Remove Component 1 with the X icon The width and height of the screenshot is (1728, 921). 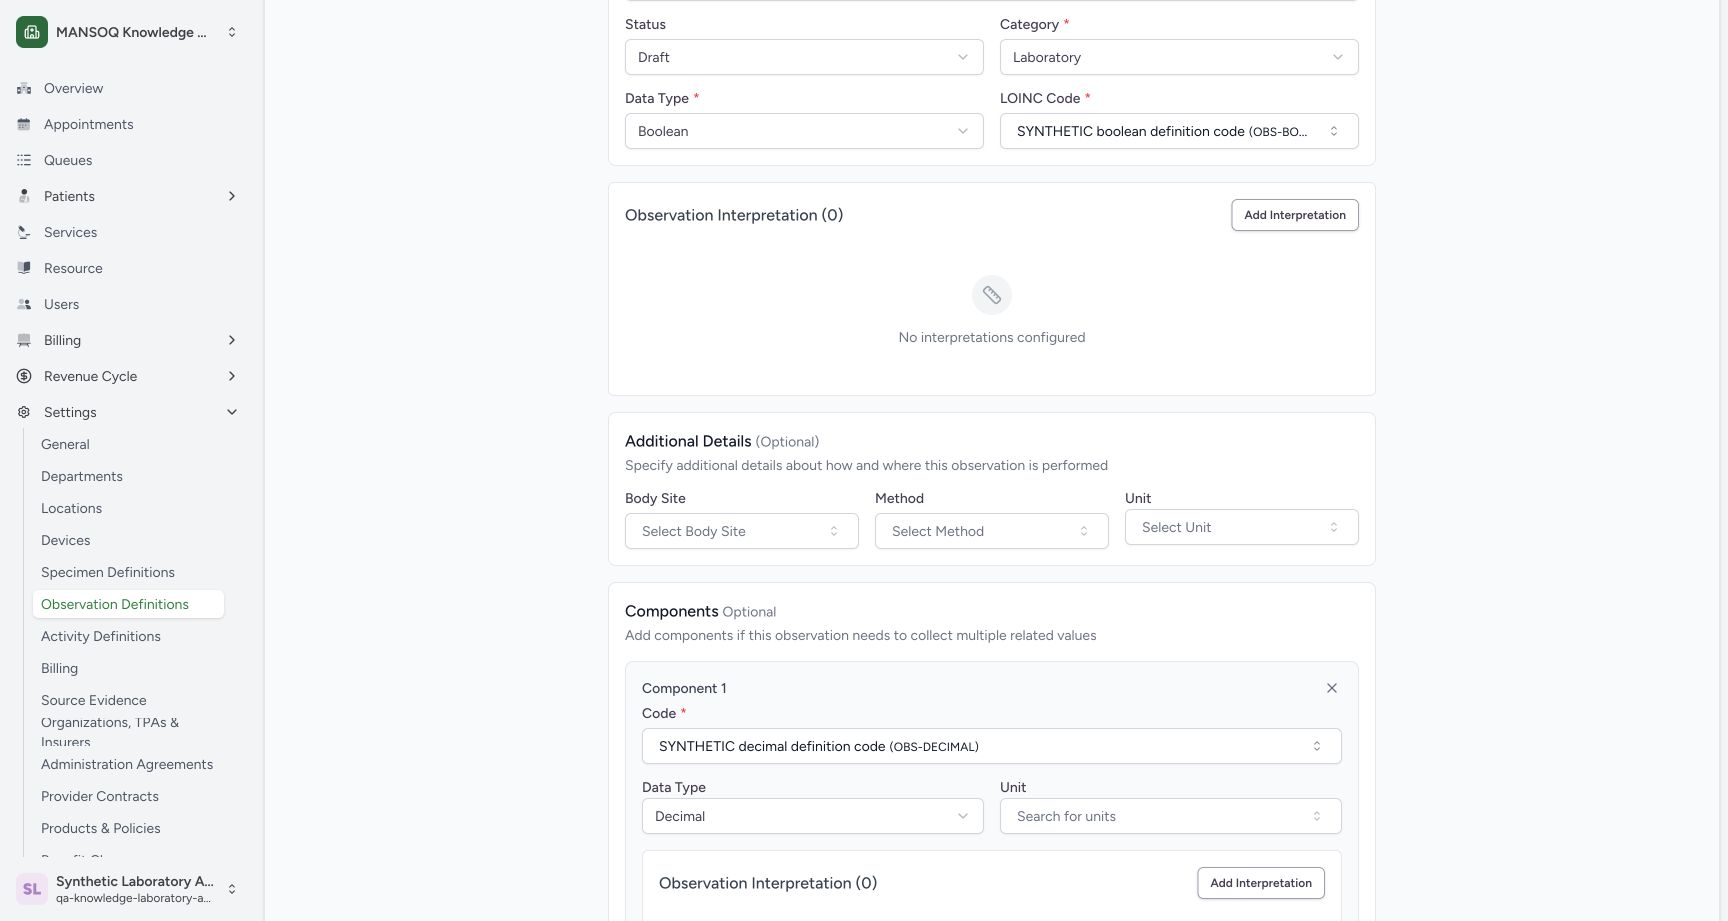coord(1332,688)
